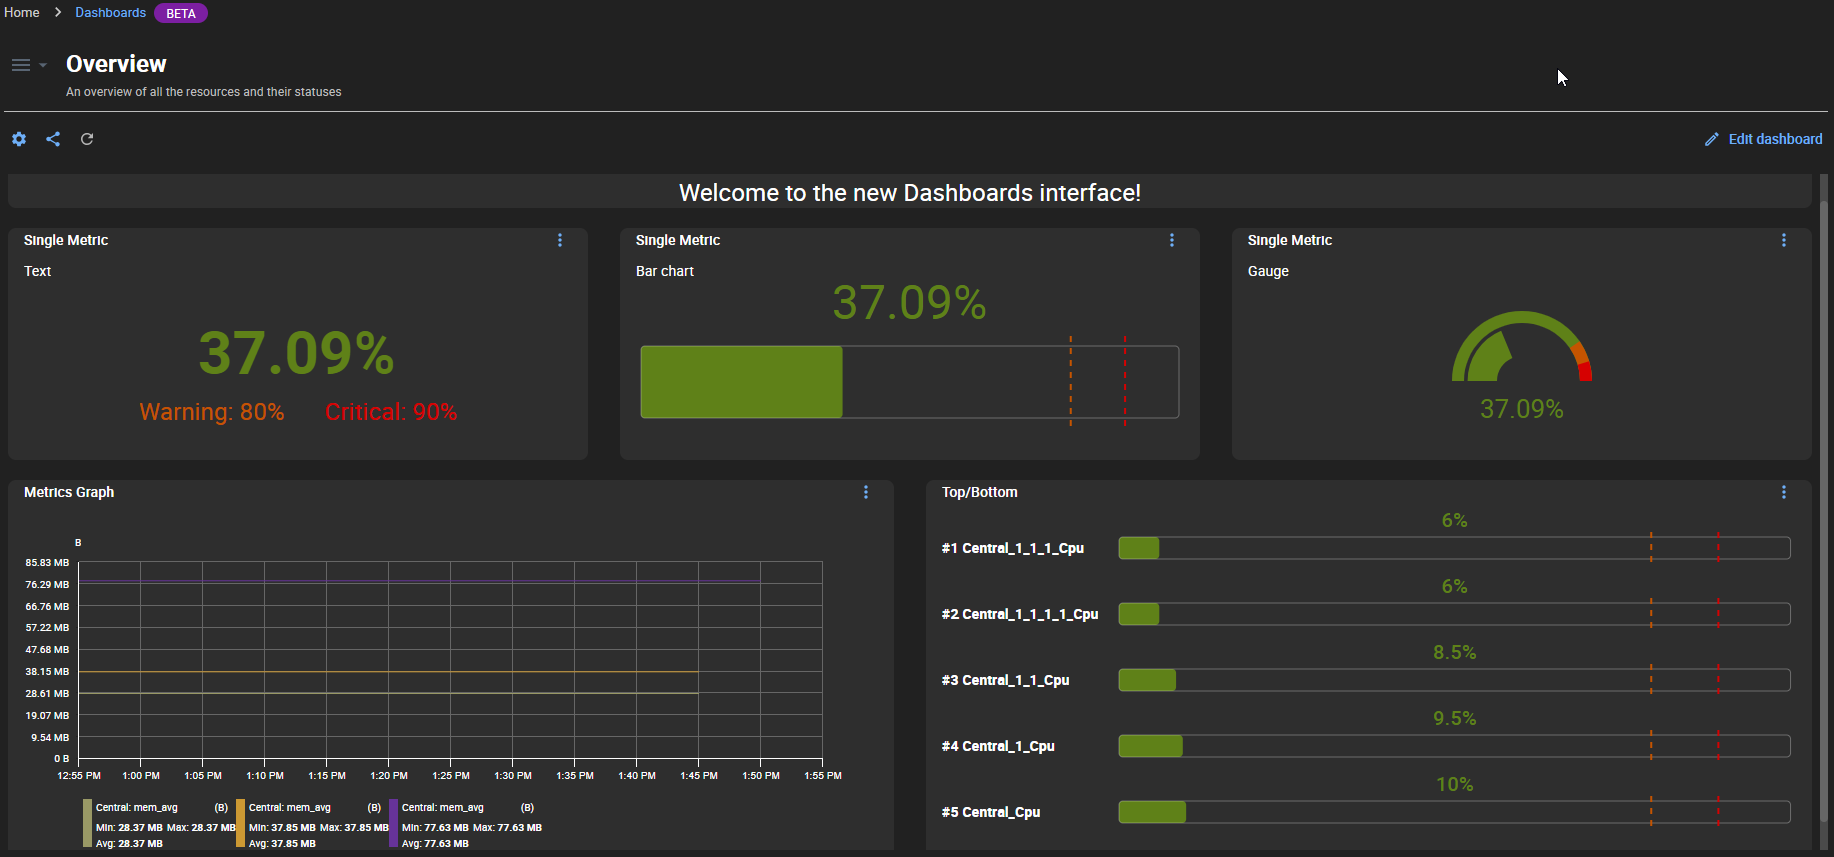1834x857 pixels.
Task: Click the 1:30 PM tick on graph axis
Action: coord(512,775)
